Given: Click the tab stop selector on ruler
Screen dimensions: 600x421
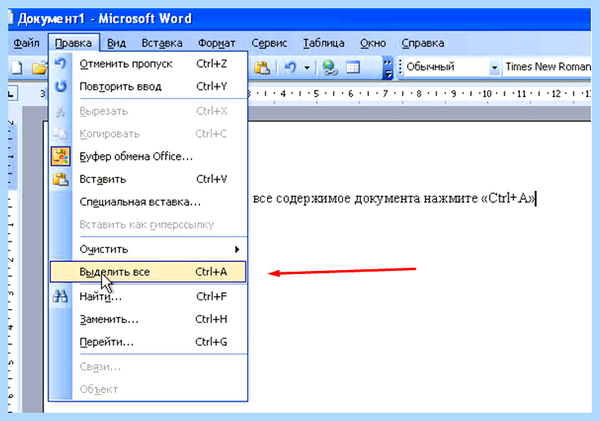Looking at the screenshot, I should pyautogui.click(x=11, y=93).
